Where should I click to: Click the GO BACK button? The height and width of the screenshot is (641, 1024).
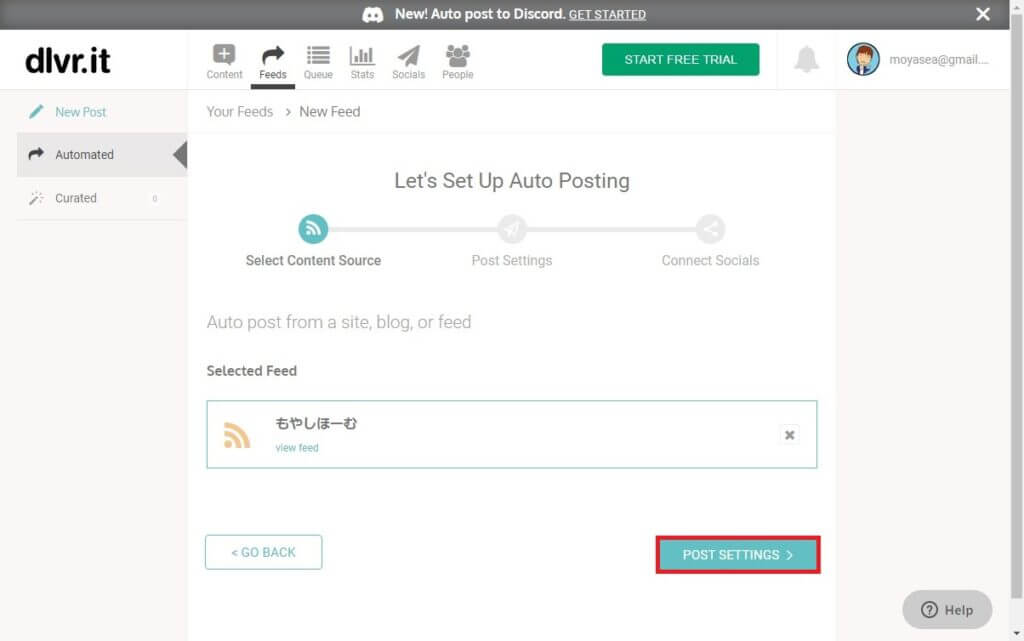[263, 552]
